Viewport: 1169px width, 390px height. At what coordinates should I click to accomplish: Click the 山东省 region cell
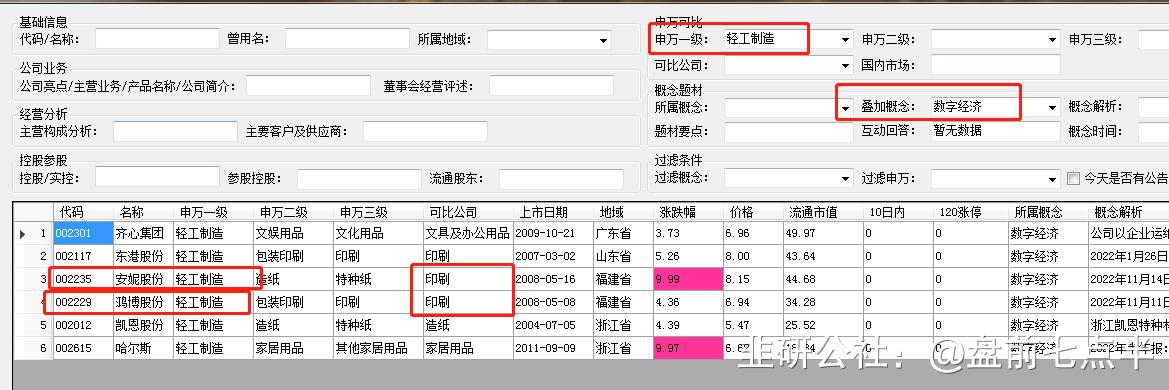click(x=623, y=257)
